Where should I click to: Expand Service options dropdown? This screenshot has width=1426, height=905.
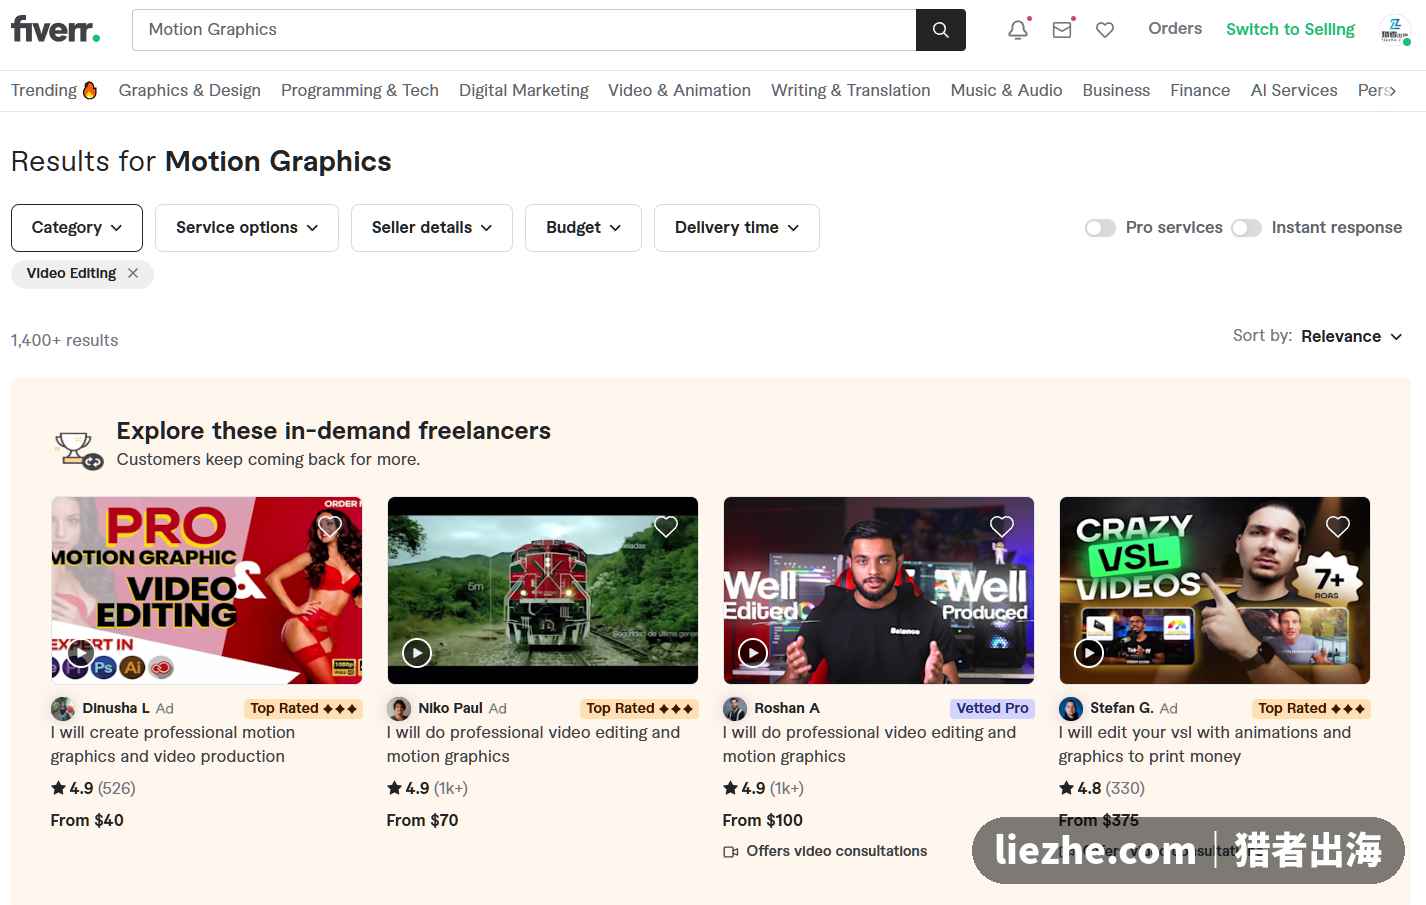click(x=247, y=228)
